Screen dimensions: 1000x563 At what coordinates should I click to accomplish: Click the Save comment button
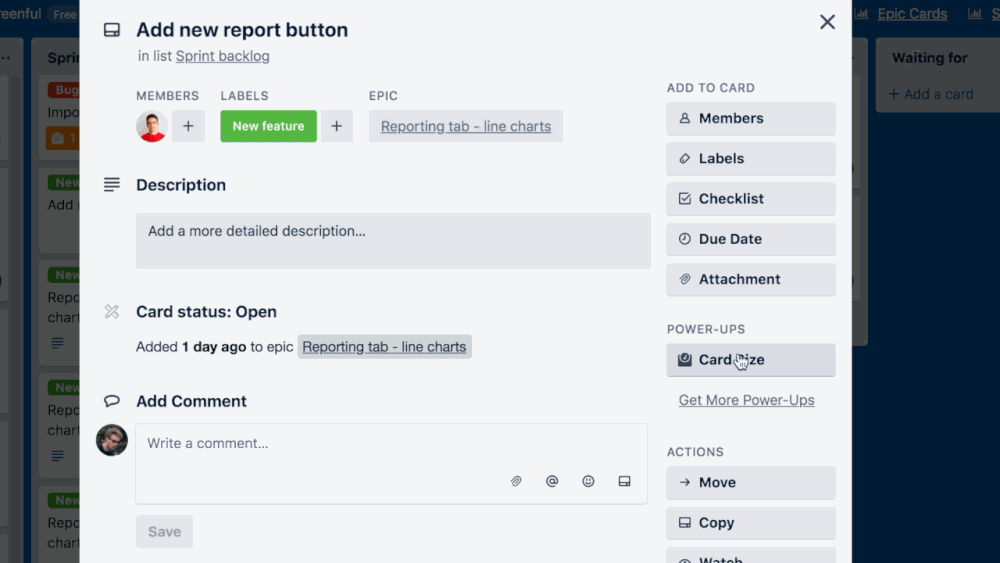165,532
